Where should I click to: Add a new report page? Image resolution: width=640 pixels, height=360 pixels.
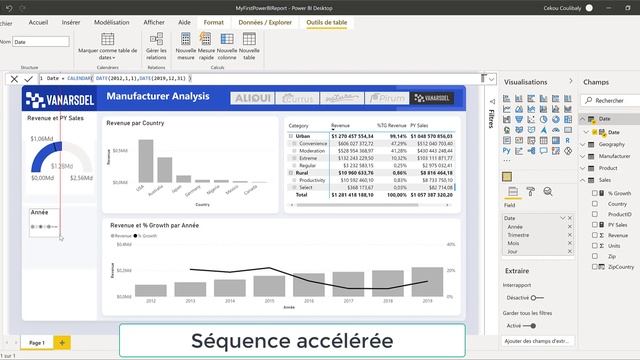coord(62,343)
